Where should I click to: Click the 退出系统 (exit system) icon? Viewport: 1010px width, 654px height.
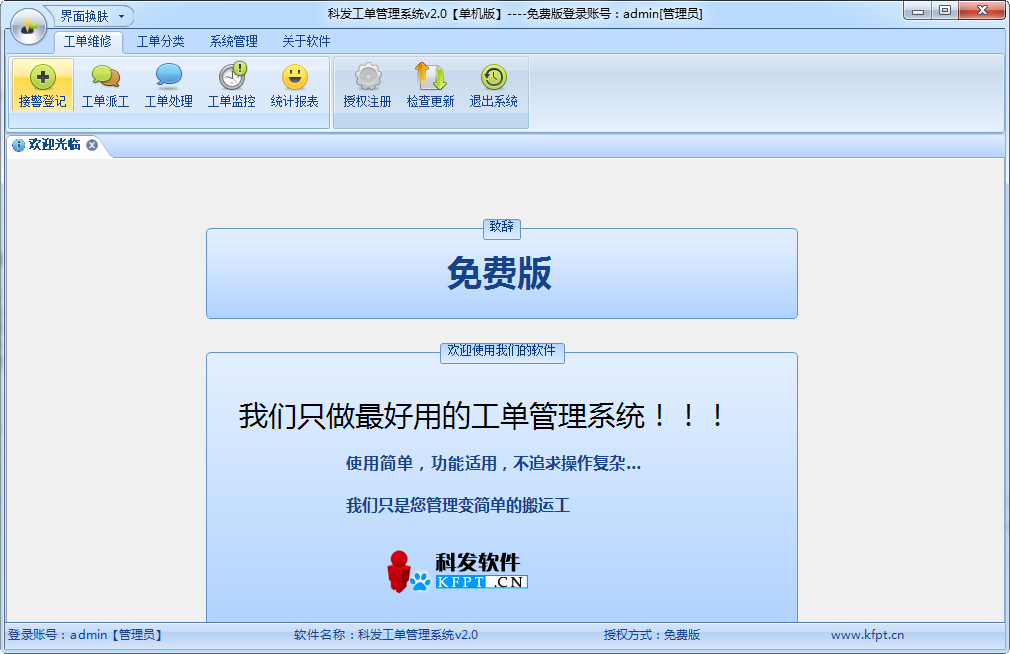(493, 85)
